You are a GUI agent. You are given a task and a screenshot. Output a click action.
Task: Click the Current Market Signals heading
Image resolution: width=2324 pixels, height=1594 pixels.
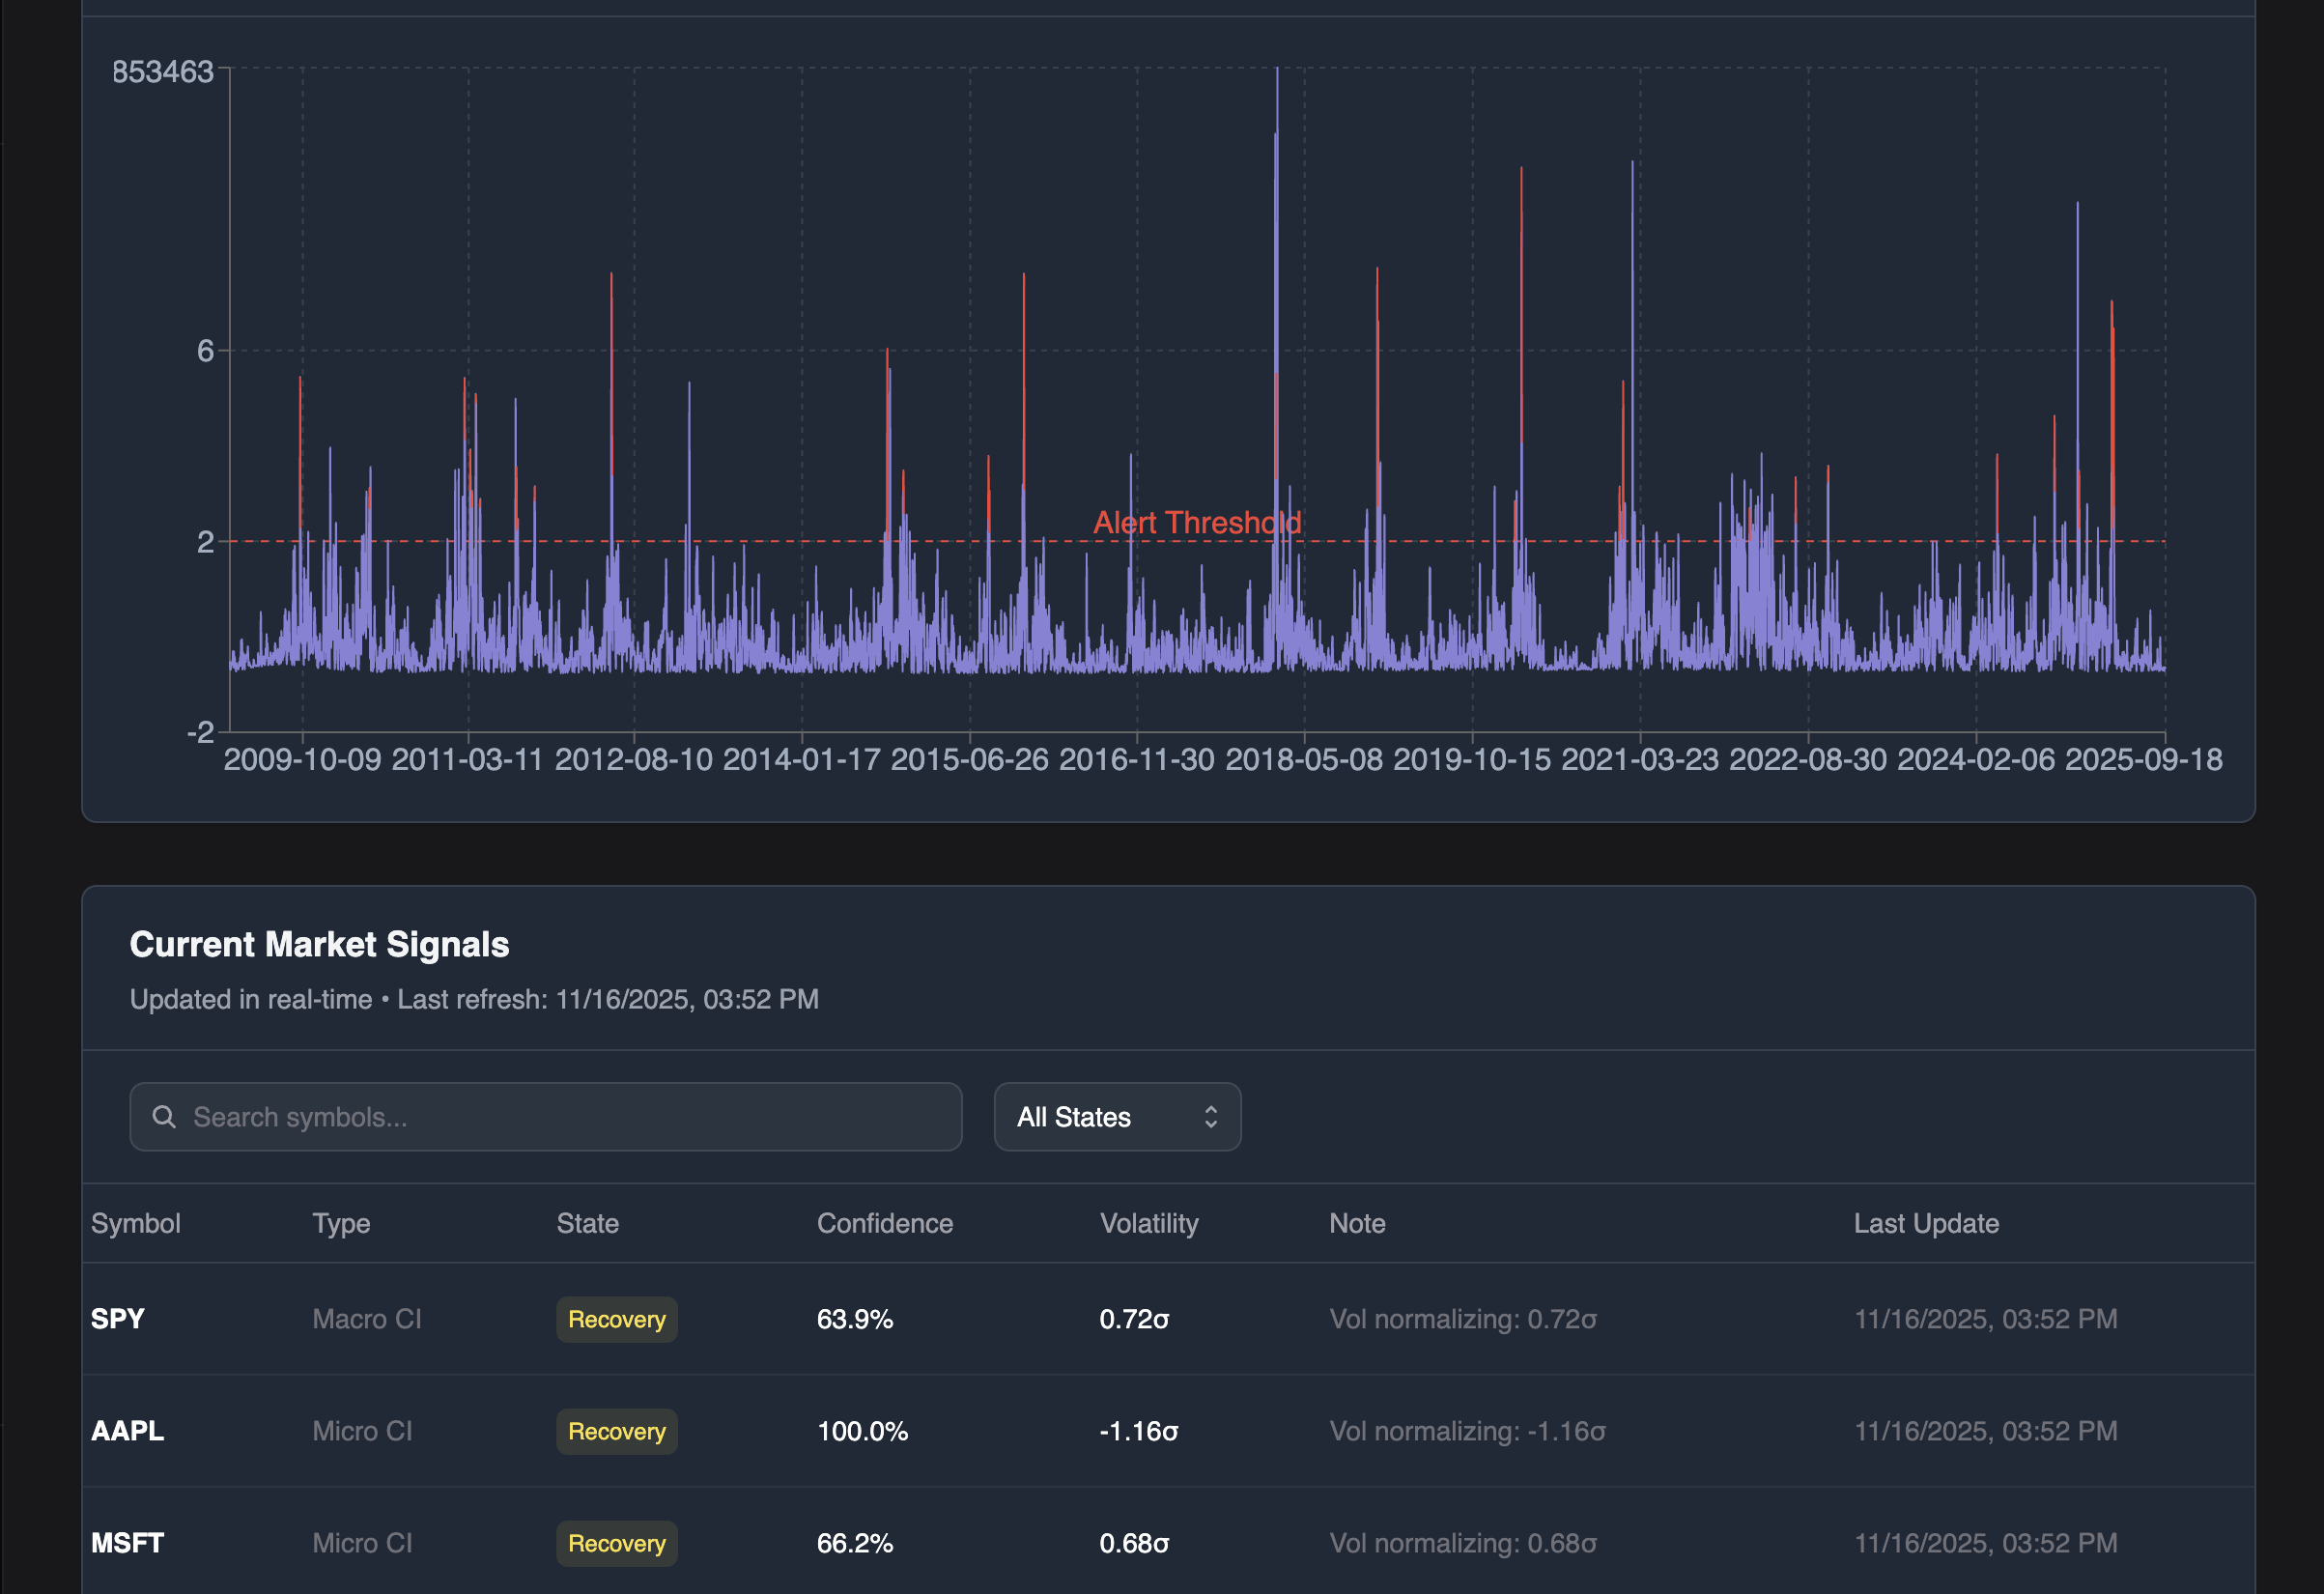[x=319, y=943]
